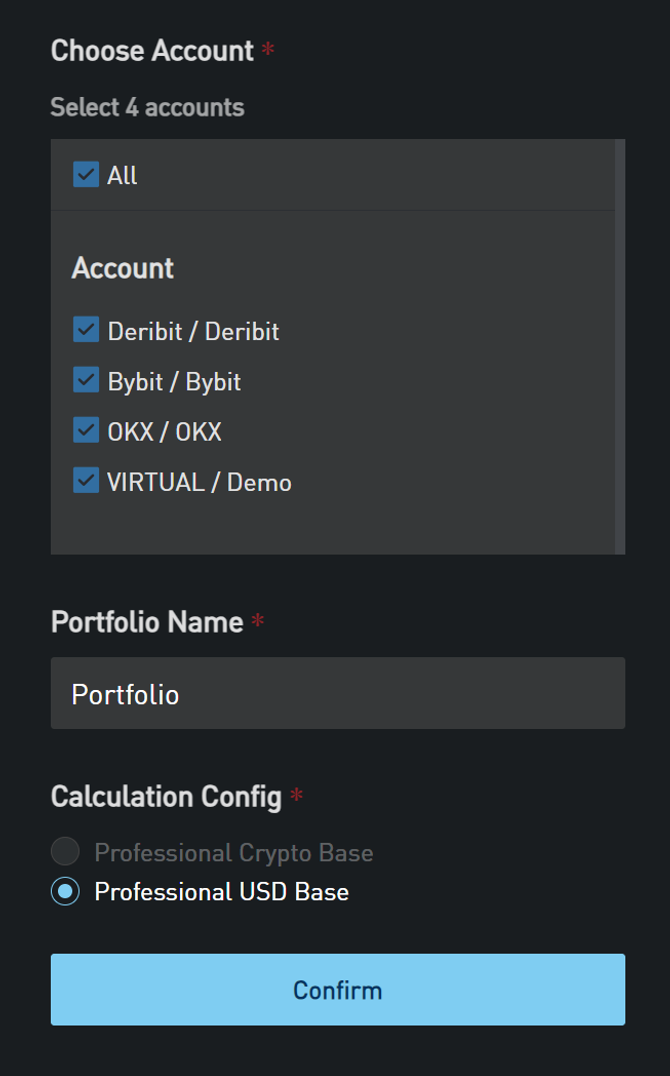Choose the Professional USD Base radio button
This screenshot has width=670, height=1076.
(65, 891)
